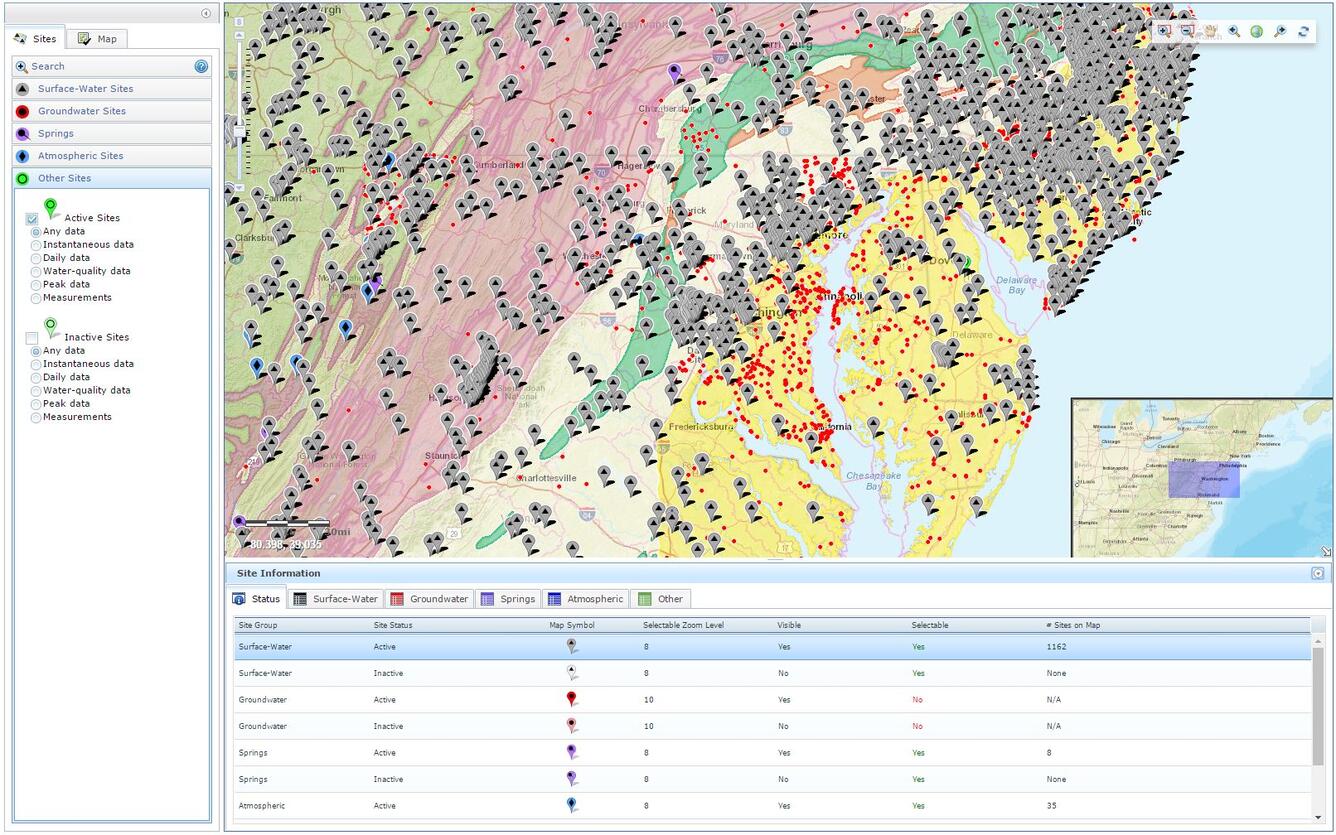Uncheck the Active Sites checkbox
The height and width of the screenshot is (835, 1336).
tap(31, 217)
